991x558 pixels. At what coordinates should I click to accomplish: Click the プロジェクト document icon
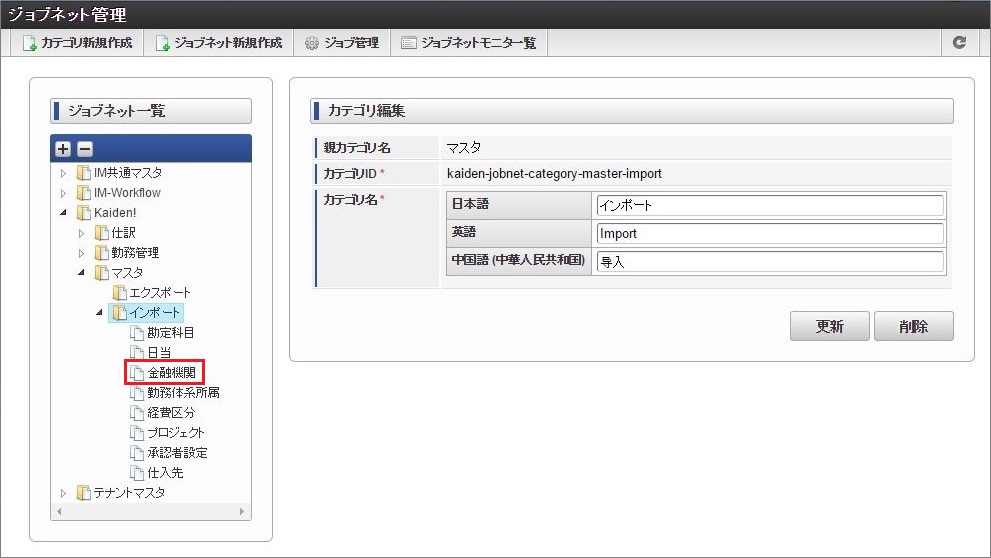point(137,432)
